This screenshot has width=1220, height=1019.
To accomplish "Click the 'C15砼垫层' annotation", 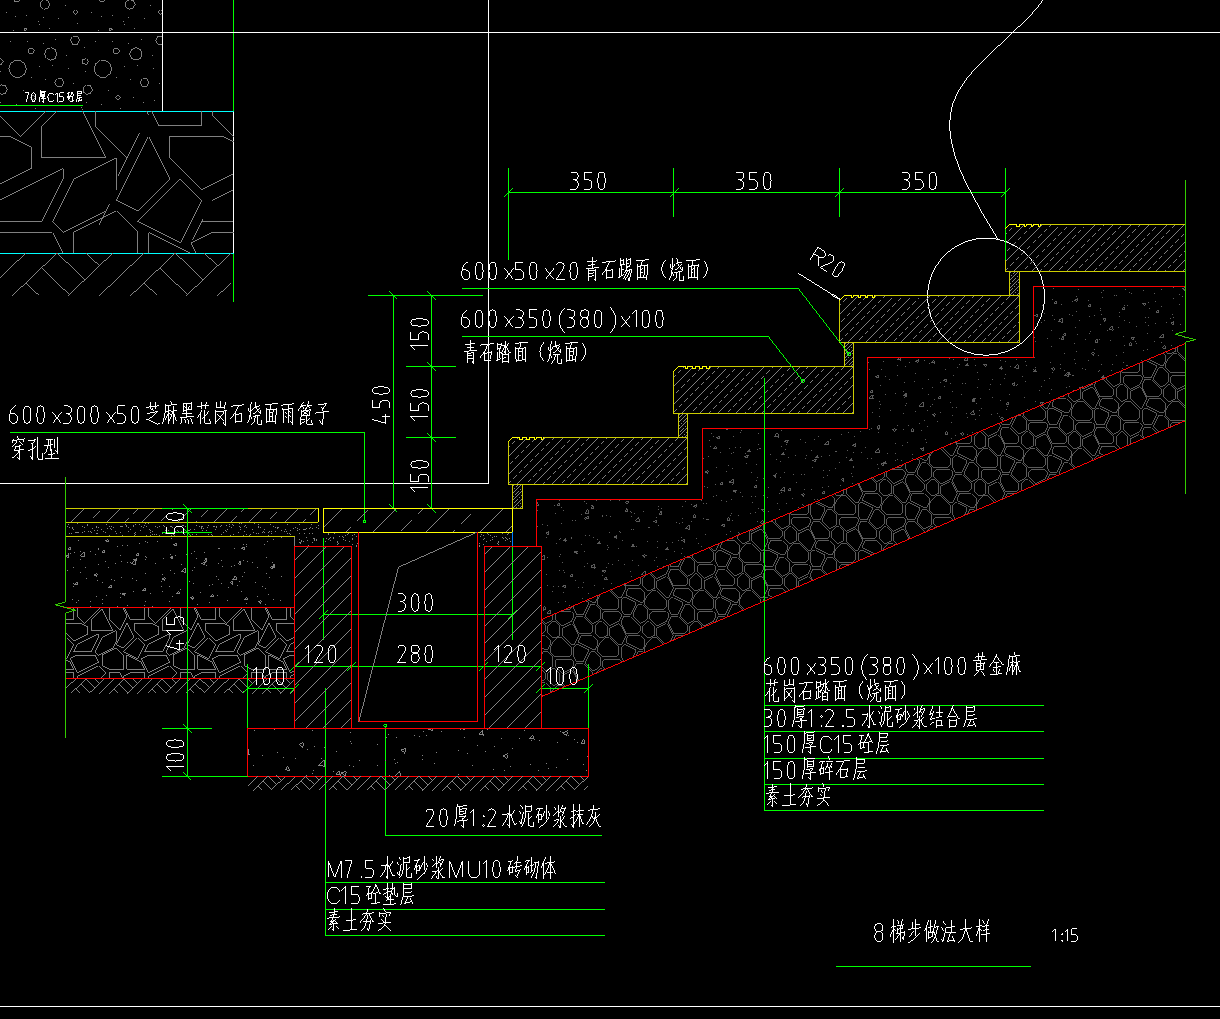I will [370, 896].
